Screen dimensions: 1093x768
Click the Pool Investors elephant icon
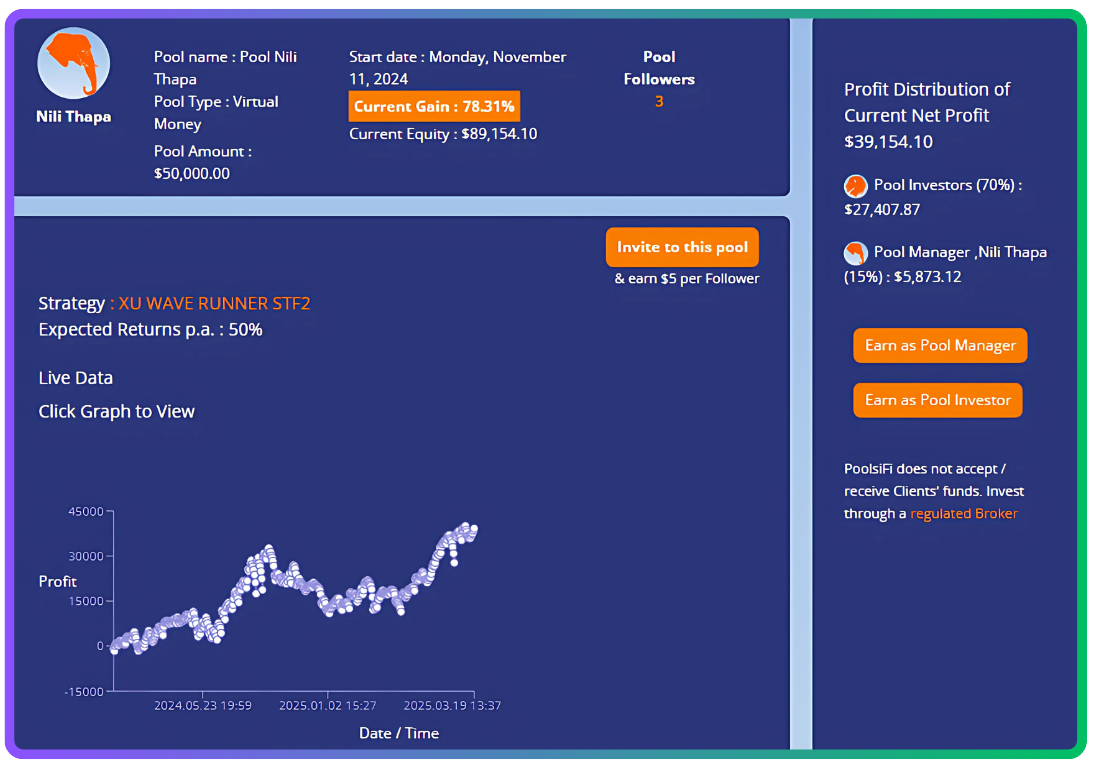pos(855,186)
